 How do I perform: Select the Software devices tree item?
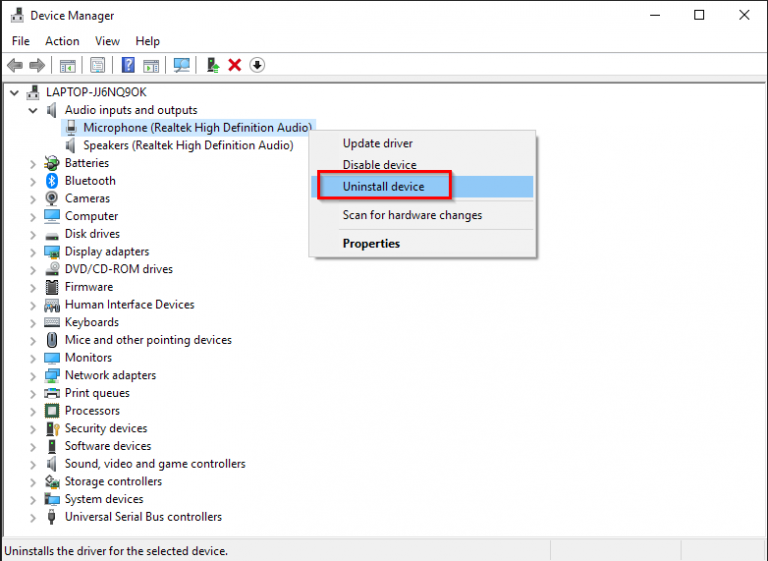point(108,446)
